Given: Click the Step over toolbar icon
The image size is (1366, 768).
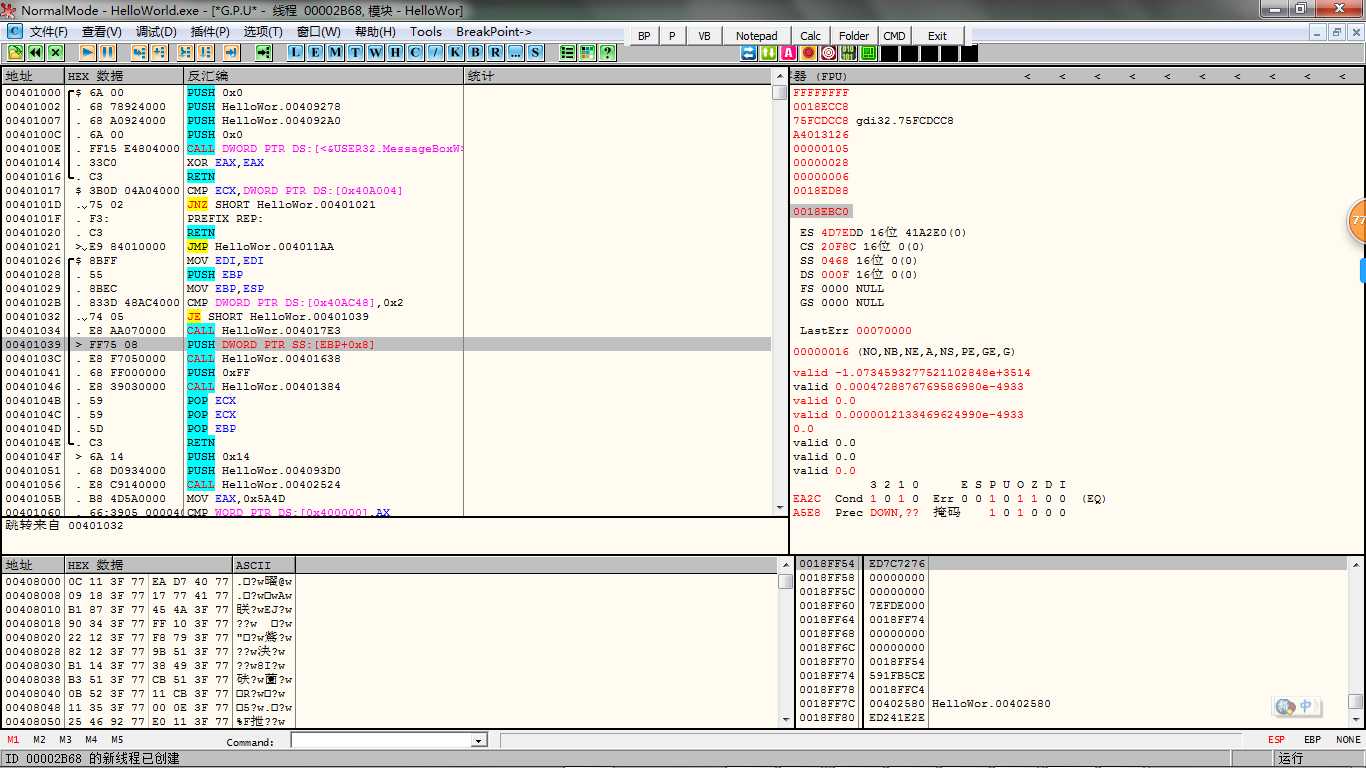Looking at the screenshot, I should [160, 52].
